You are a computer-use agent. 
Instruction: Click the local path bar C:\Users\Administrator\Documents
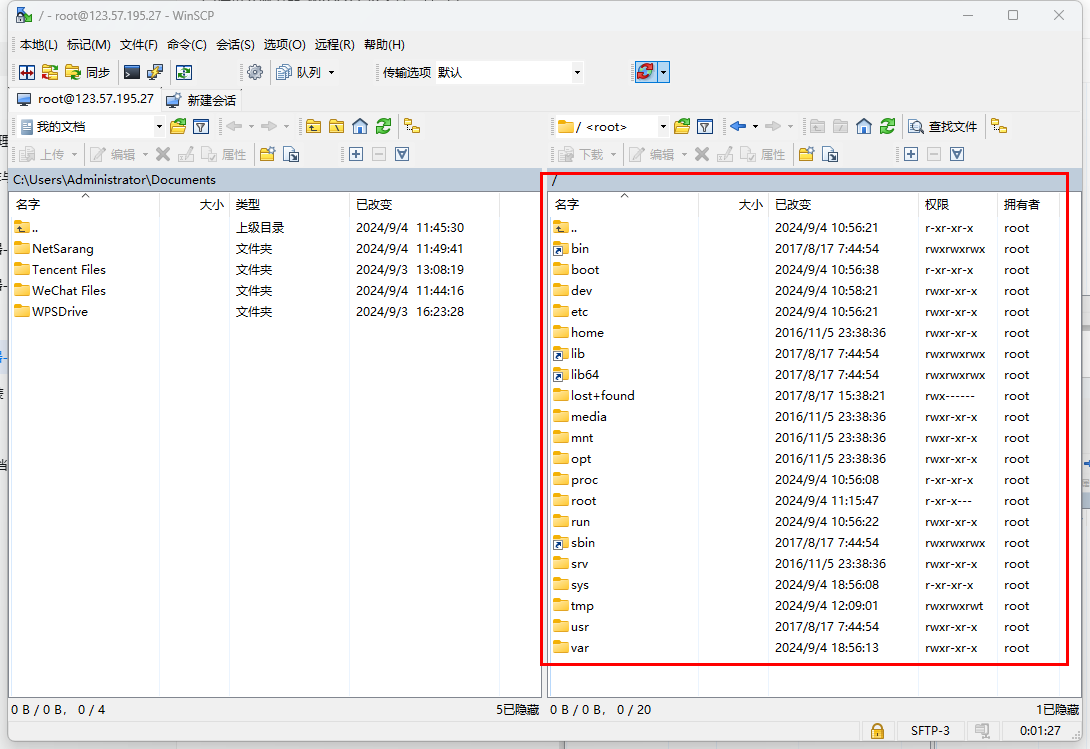275,179
